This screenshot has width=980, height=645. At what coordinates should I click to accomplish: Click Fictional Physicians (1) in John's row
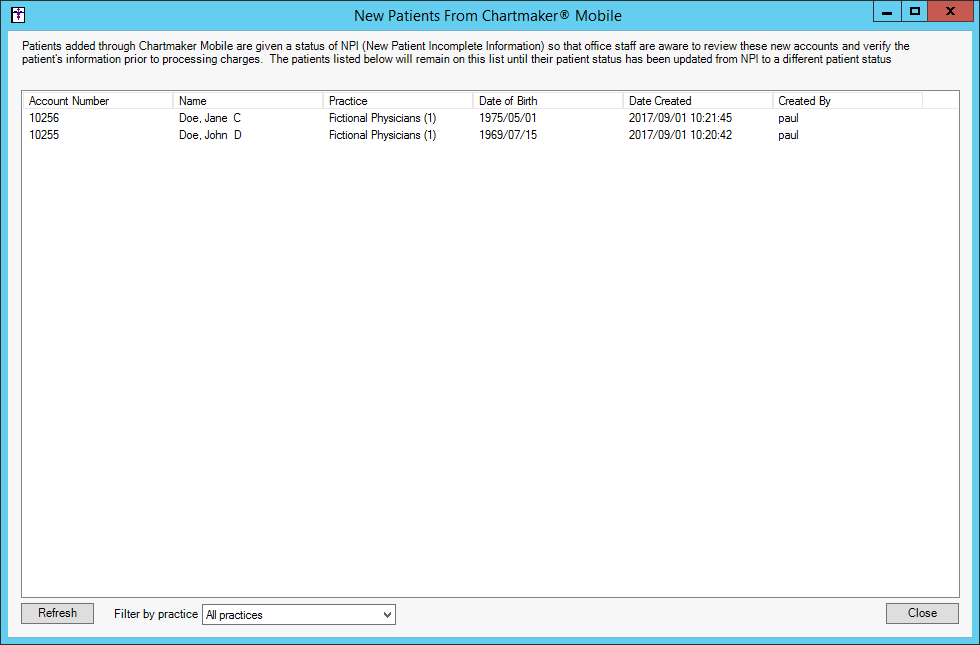(382, 135)
